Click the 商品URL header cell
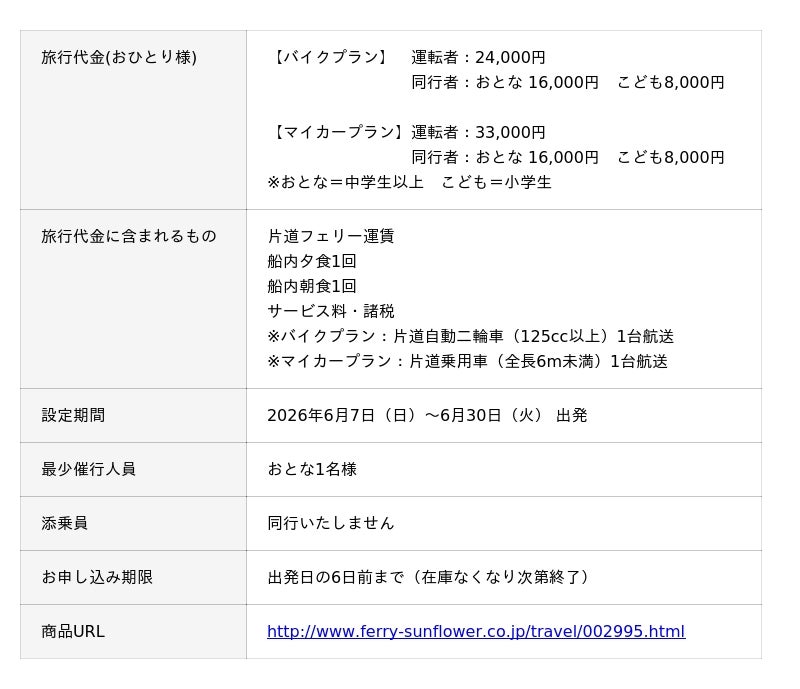 click(133, 632)
